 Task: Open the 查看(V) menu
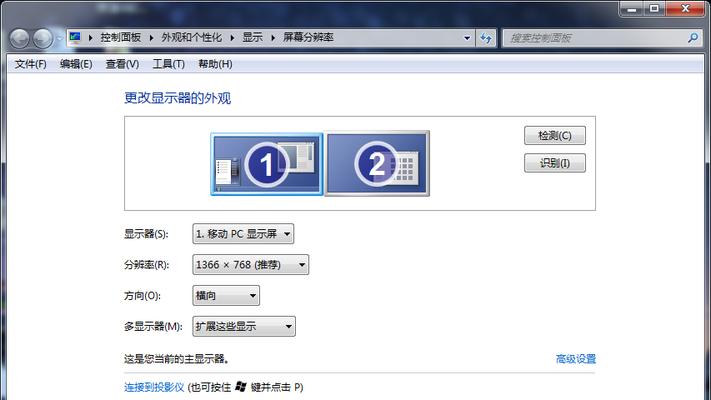(122, 64)
